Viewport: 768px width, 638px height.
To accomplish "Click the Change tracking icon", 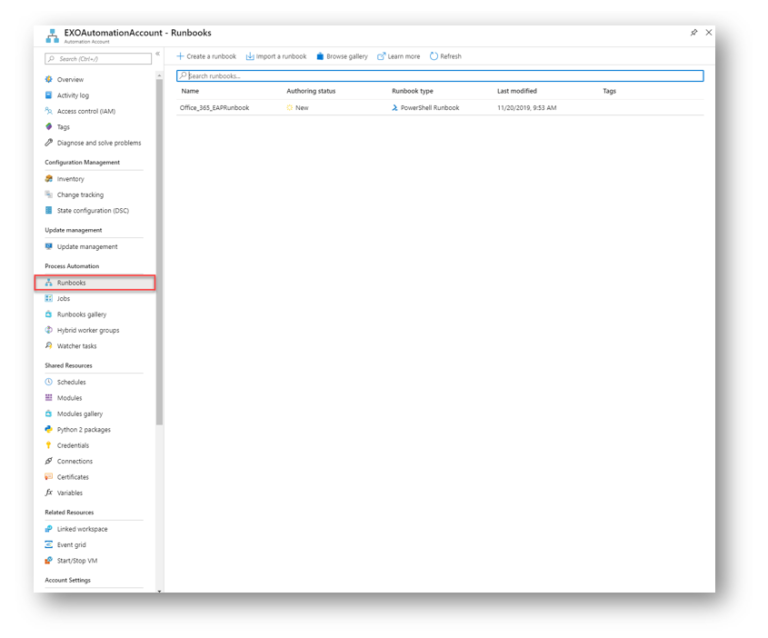I will (48, 194).
